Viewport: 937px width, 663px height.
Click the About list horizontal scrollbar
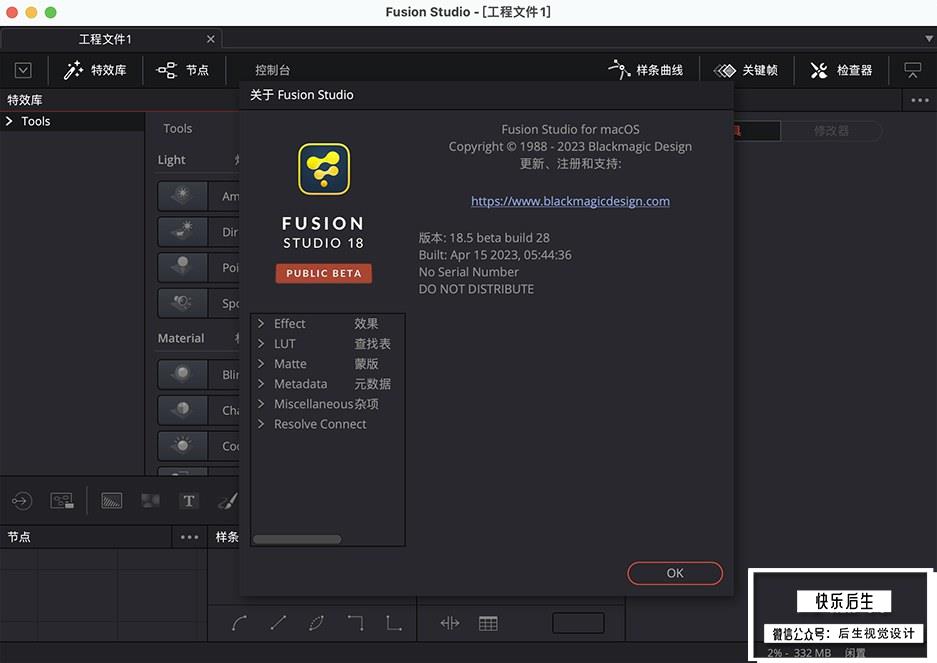pyautogui.click(x=297, y=539)
